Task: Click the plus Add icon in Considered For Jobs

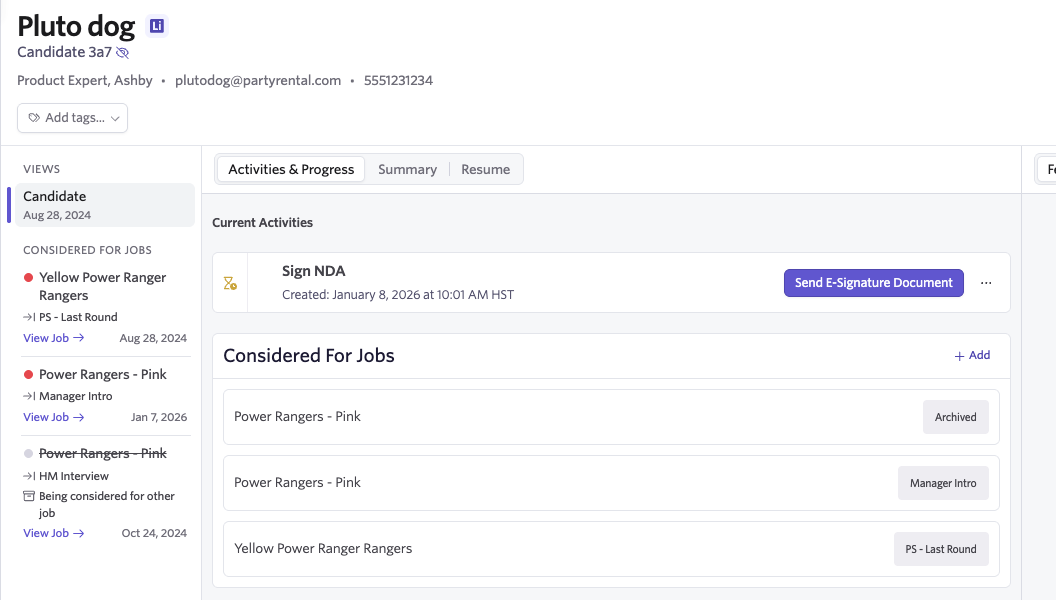Action: coord(959,356)
